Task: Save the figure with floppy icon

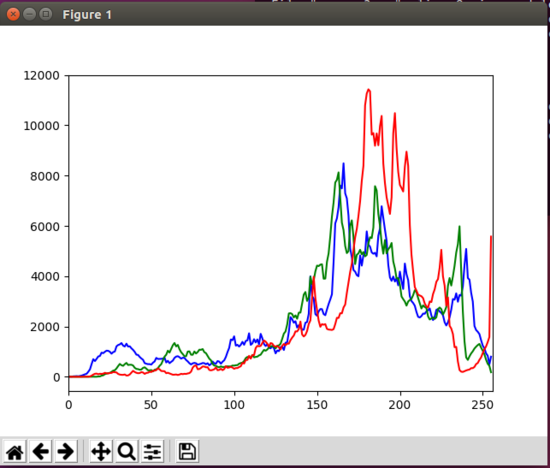Action: click(x=187, y=451)
